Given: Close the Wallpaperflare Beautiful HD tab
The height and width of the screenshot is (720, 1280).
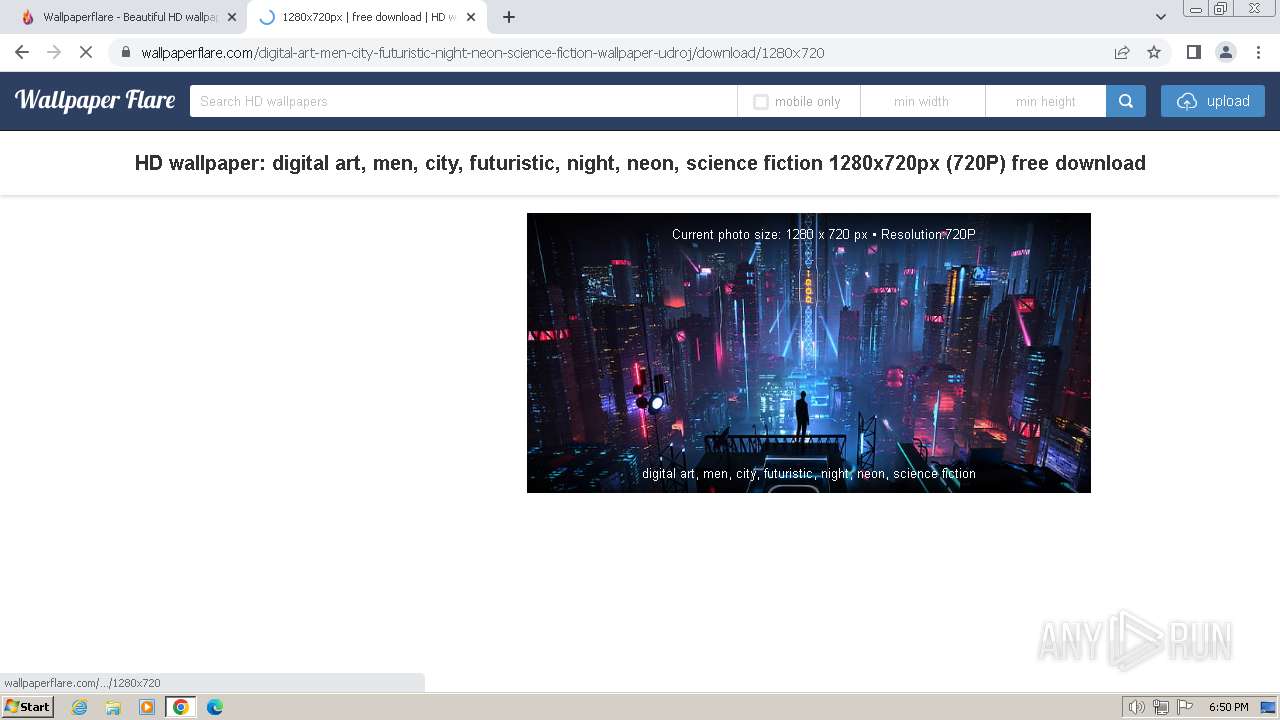Looking at the screenshot, I should click(232, 17).
